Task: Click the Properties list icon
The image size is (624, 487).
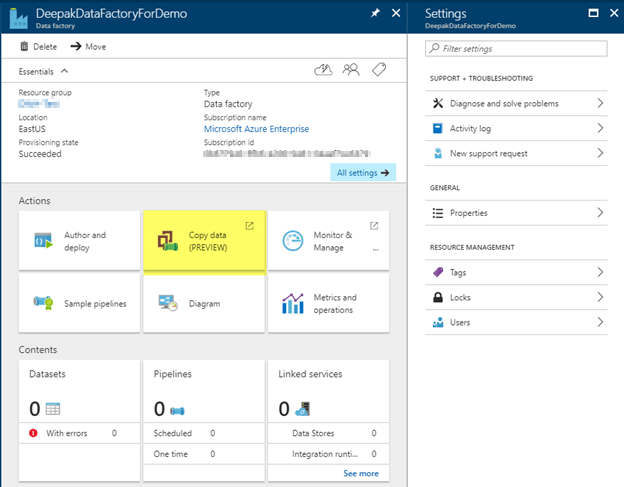Action: point(438,213)
